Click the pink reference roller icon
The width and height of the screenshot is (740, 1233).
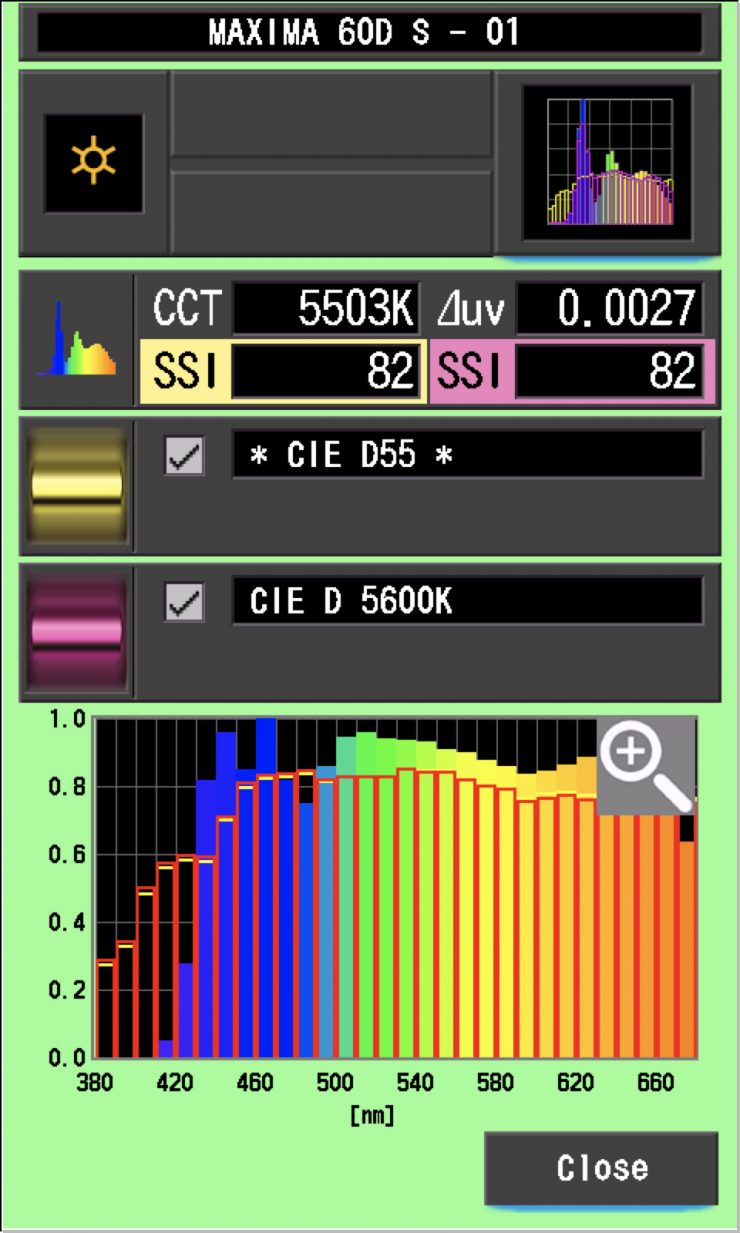pos(77,632)
